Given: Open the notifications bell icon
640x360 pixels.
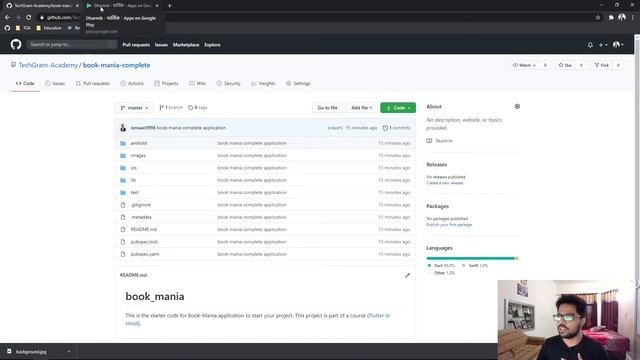Looking at the screenshot, I should (x=590, y=45).
